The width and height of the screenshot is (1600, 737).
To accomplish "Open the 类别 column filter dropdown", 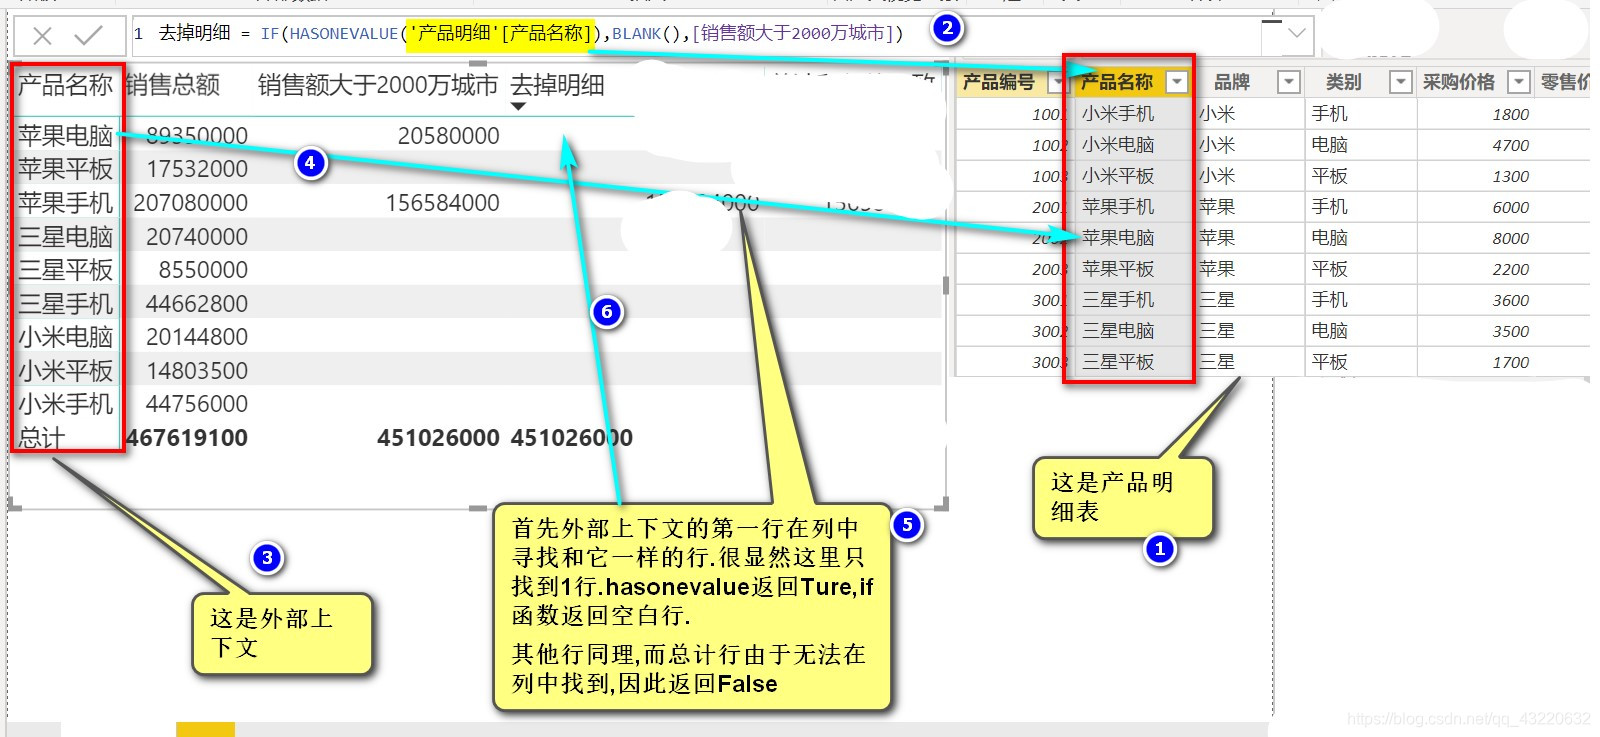I will pos(1401,82).
